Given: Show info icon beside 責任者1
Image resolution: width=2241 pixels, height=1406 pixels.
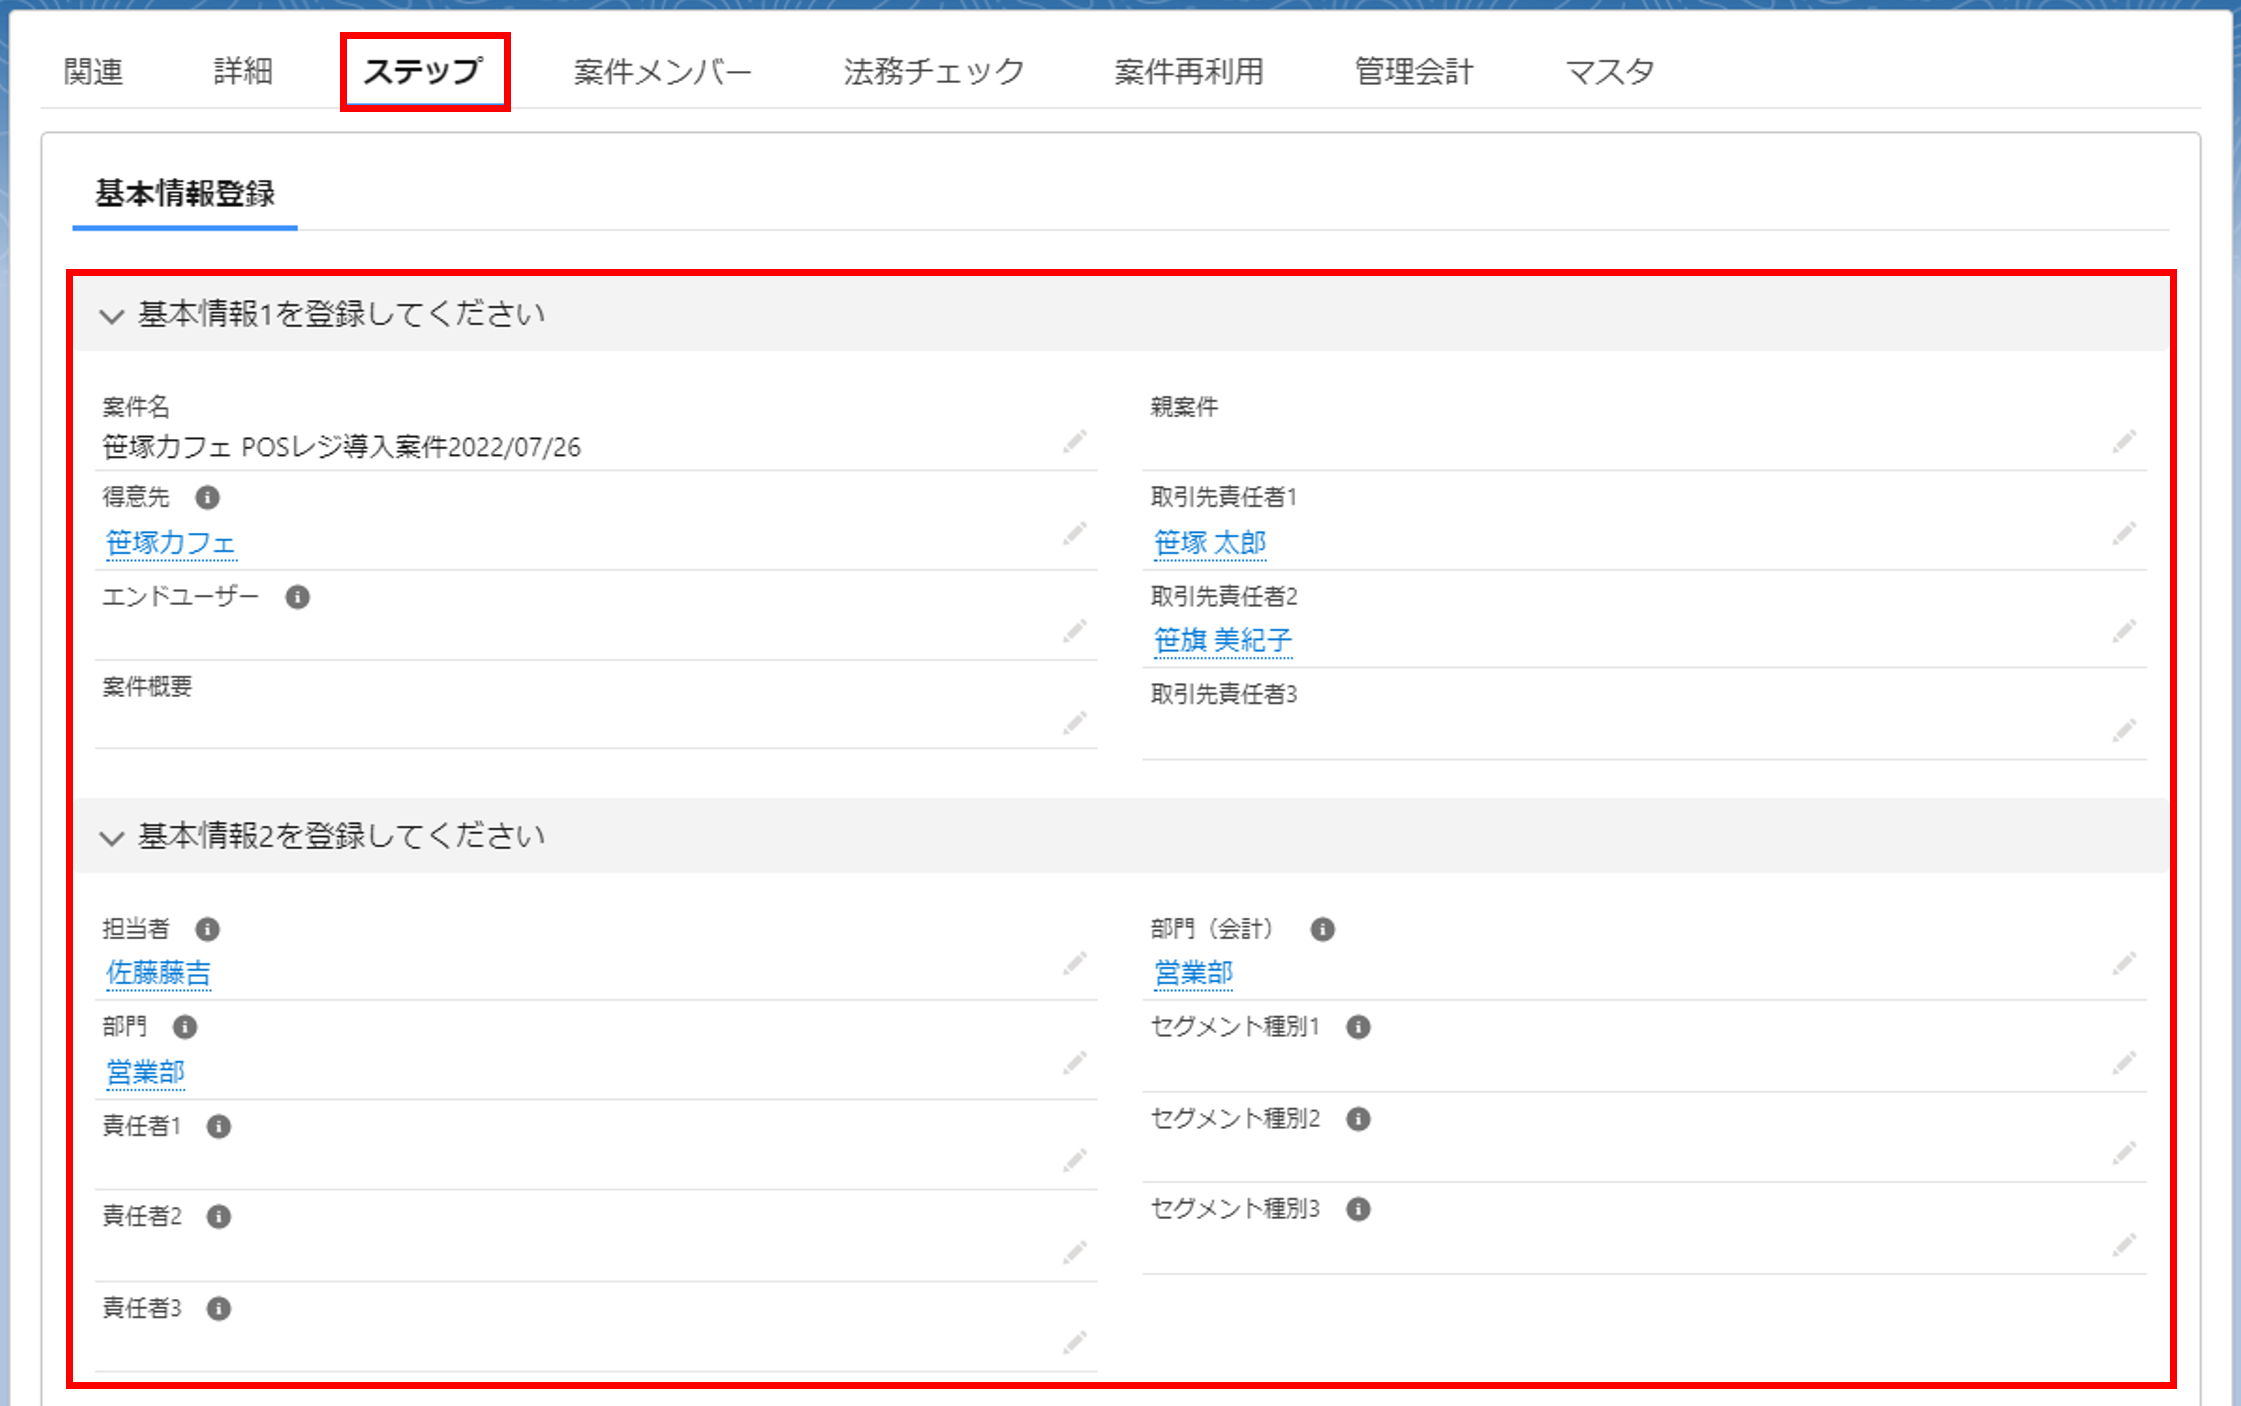Looking at the screenshot, I should point(218,1127).
